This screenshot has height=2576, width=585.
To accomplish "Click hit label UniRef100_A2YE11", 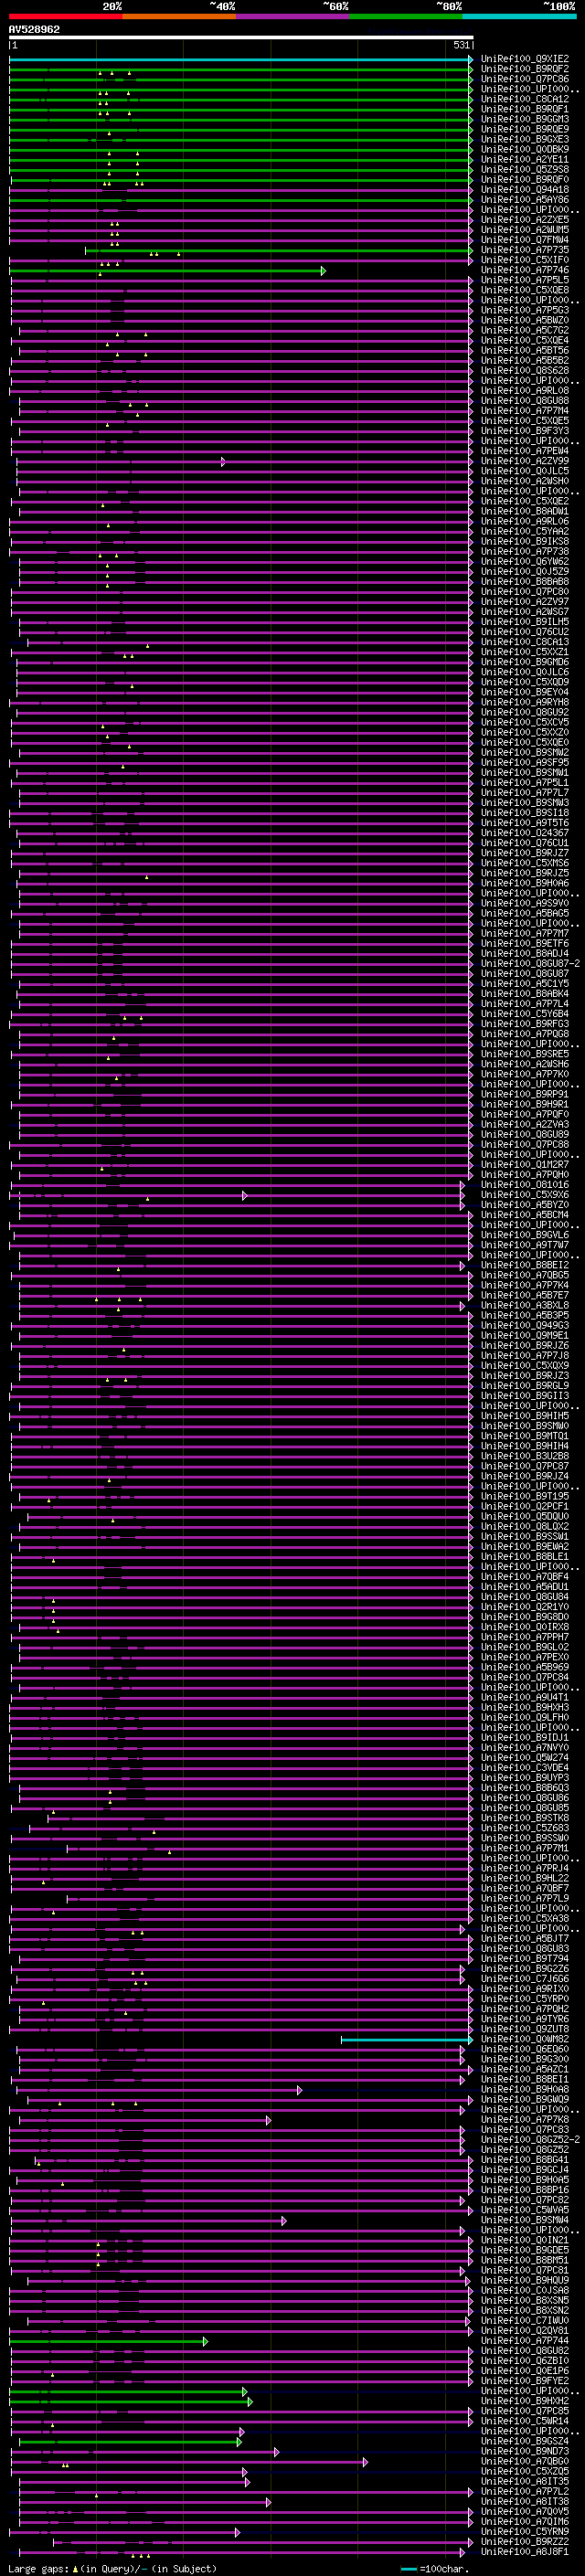I will (525, 159).
